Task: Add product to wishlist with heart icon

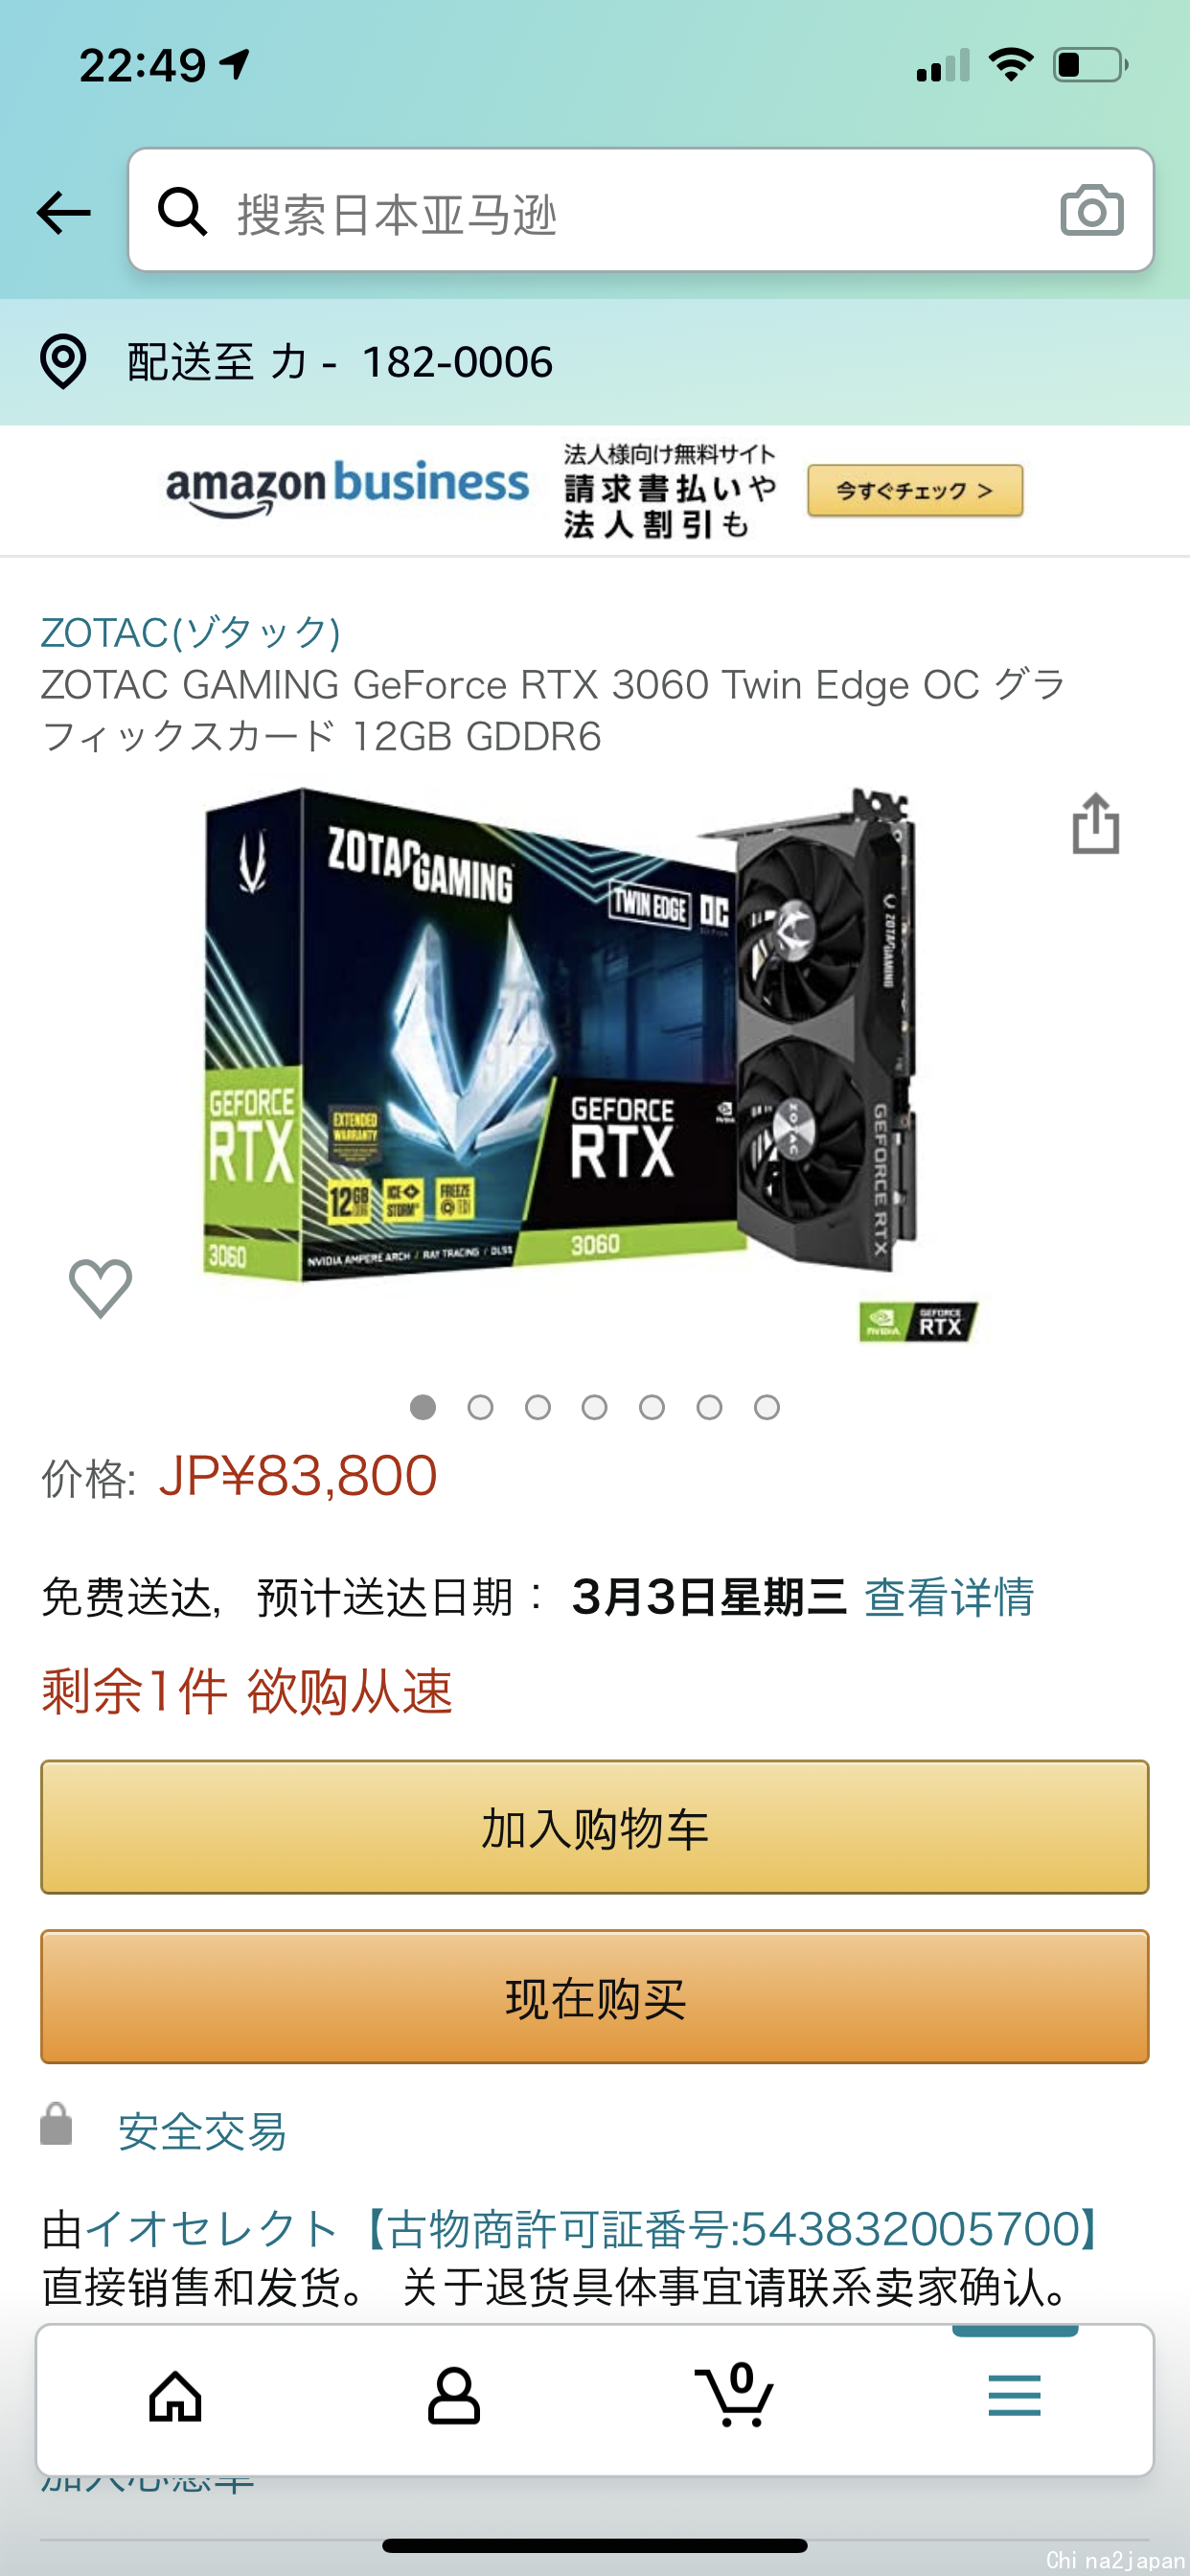Action: click(x=100, y=1287)
